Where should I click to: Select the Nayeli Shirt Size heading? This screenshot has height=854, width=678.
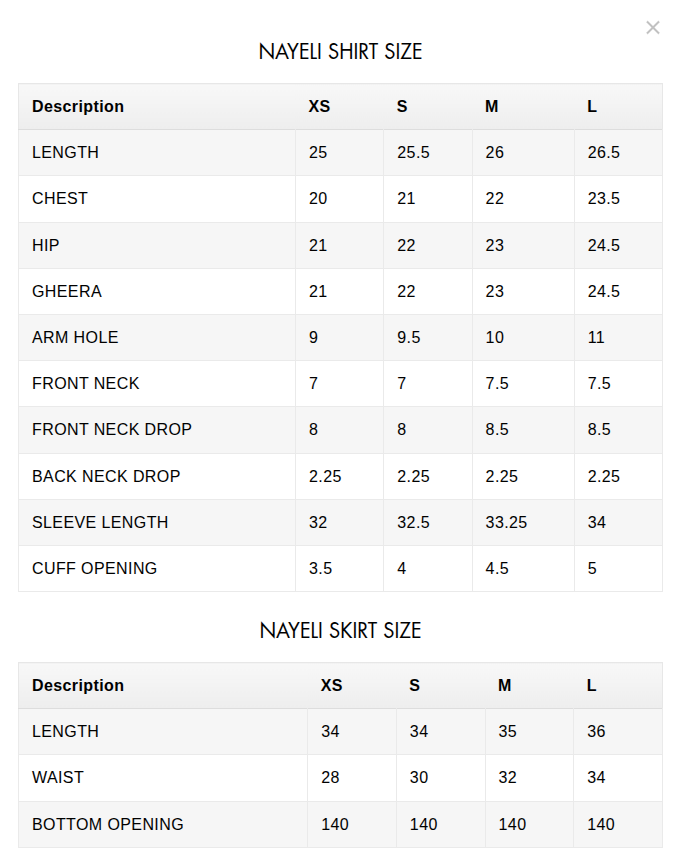[x=340, y=52]
